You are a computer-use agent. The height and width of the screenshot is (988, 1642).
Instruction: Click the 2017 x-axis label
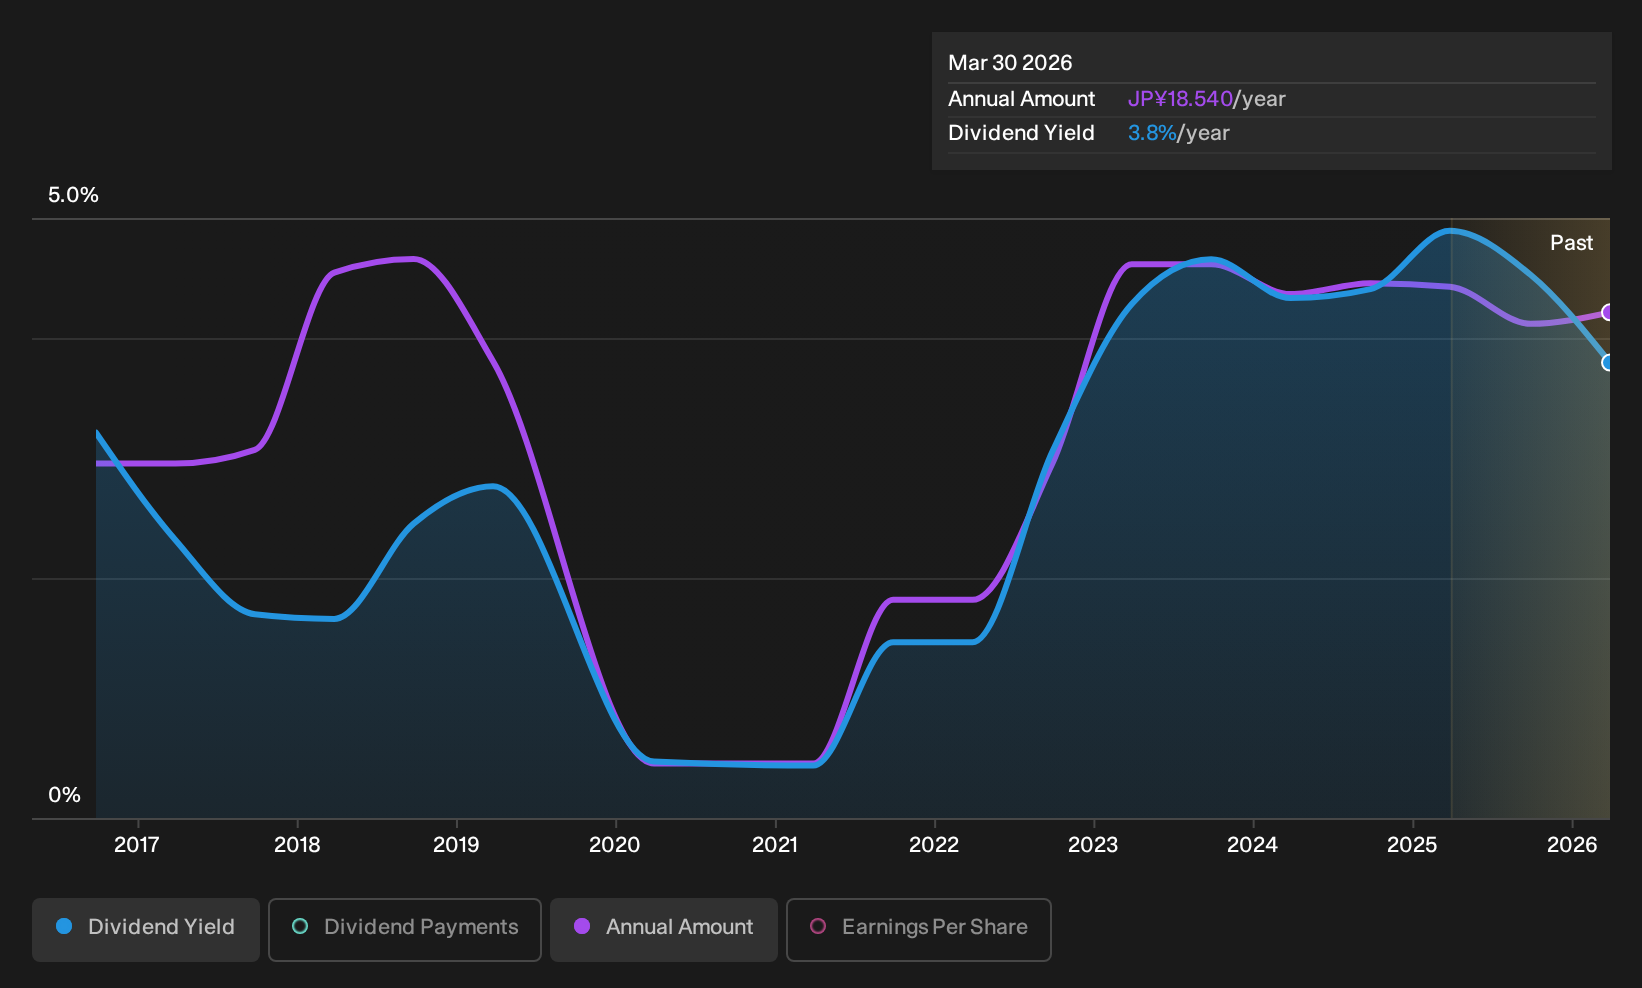coord(137,845)
